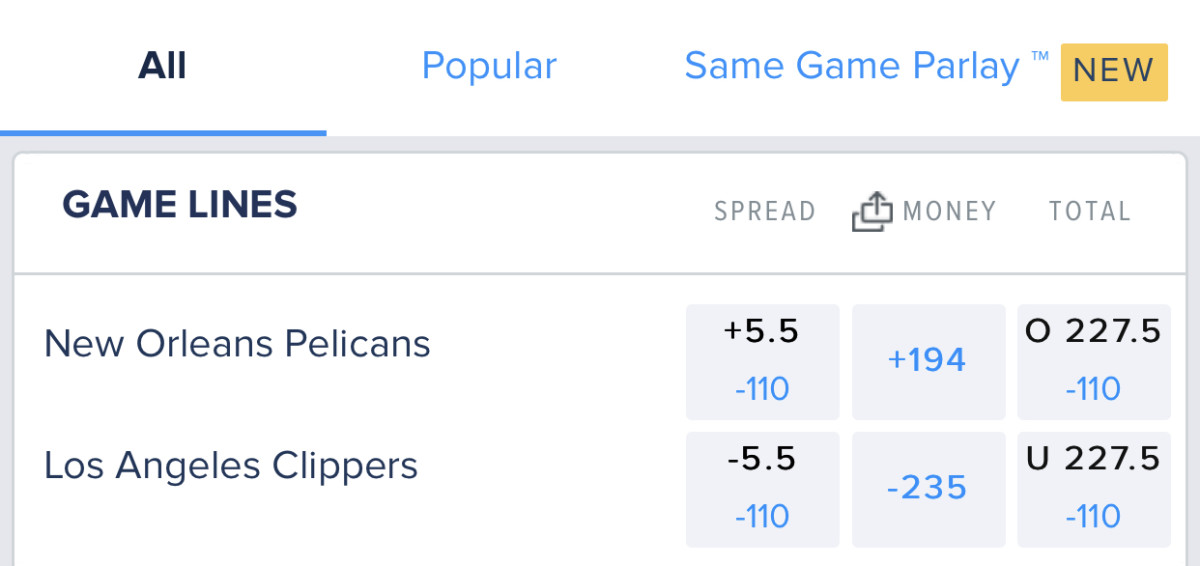Switch to the All tab
The height and width of the screenshot is (566, 1200).
click(x=163, y=66)
